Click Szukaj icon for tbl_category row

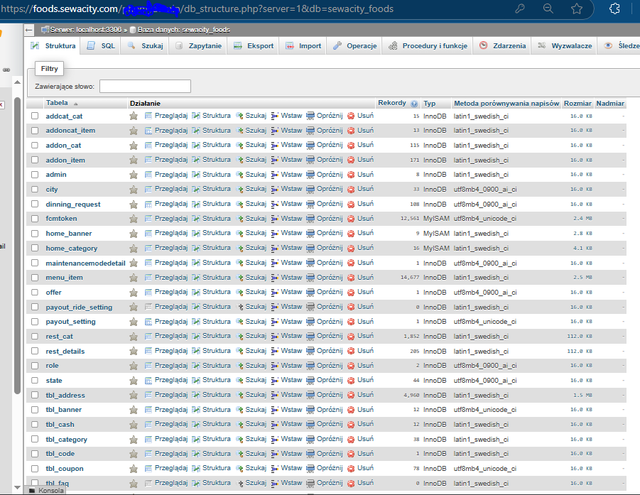point(240,439)
